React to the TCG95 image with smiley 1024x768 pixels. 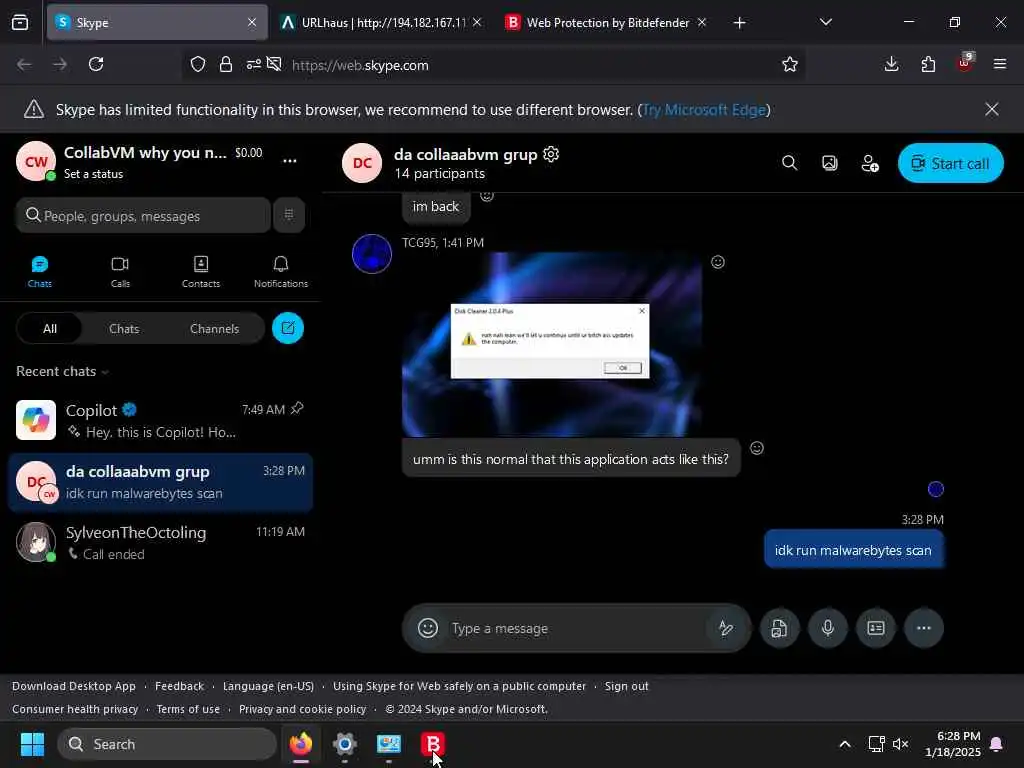coord(718,262)
